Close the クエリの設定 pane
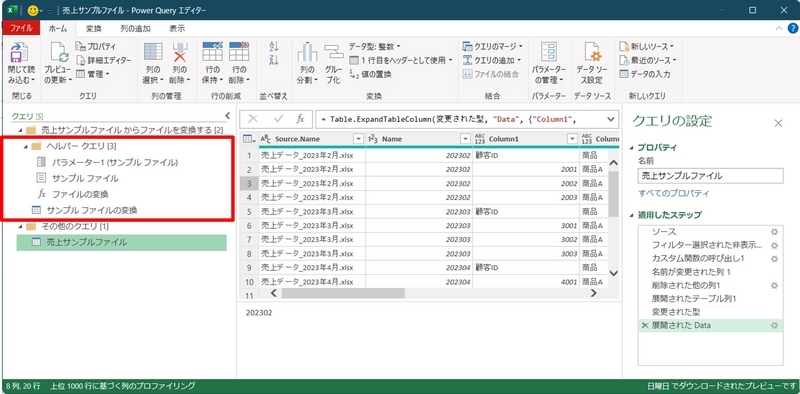The height and width of the screenshot is (394, 800). (778, 122)
